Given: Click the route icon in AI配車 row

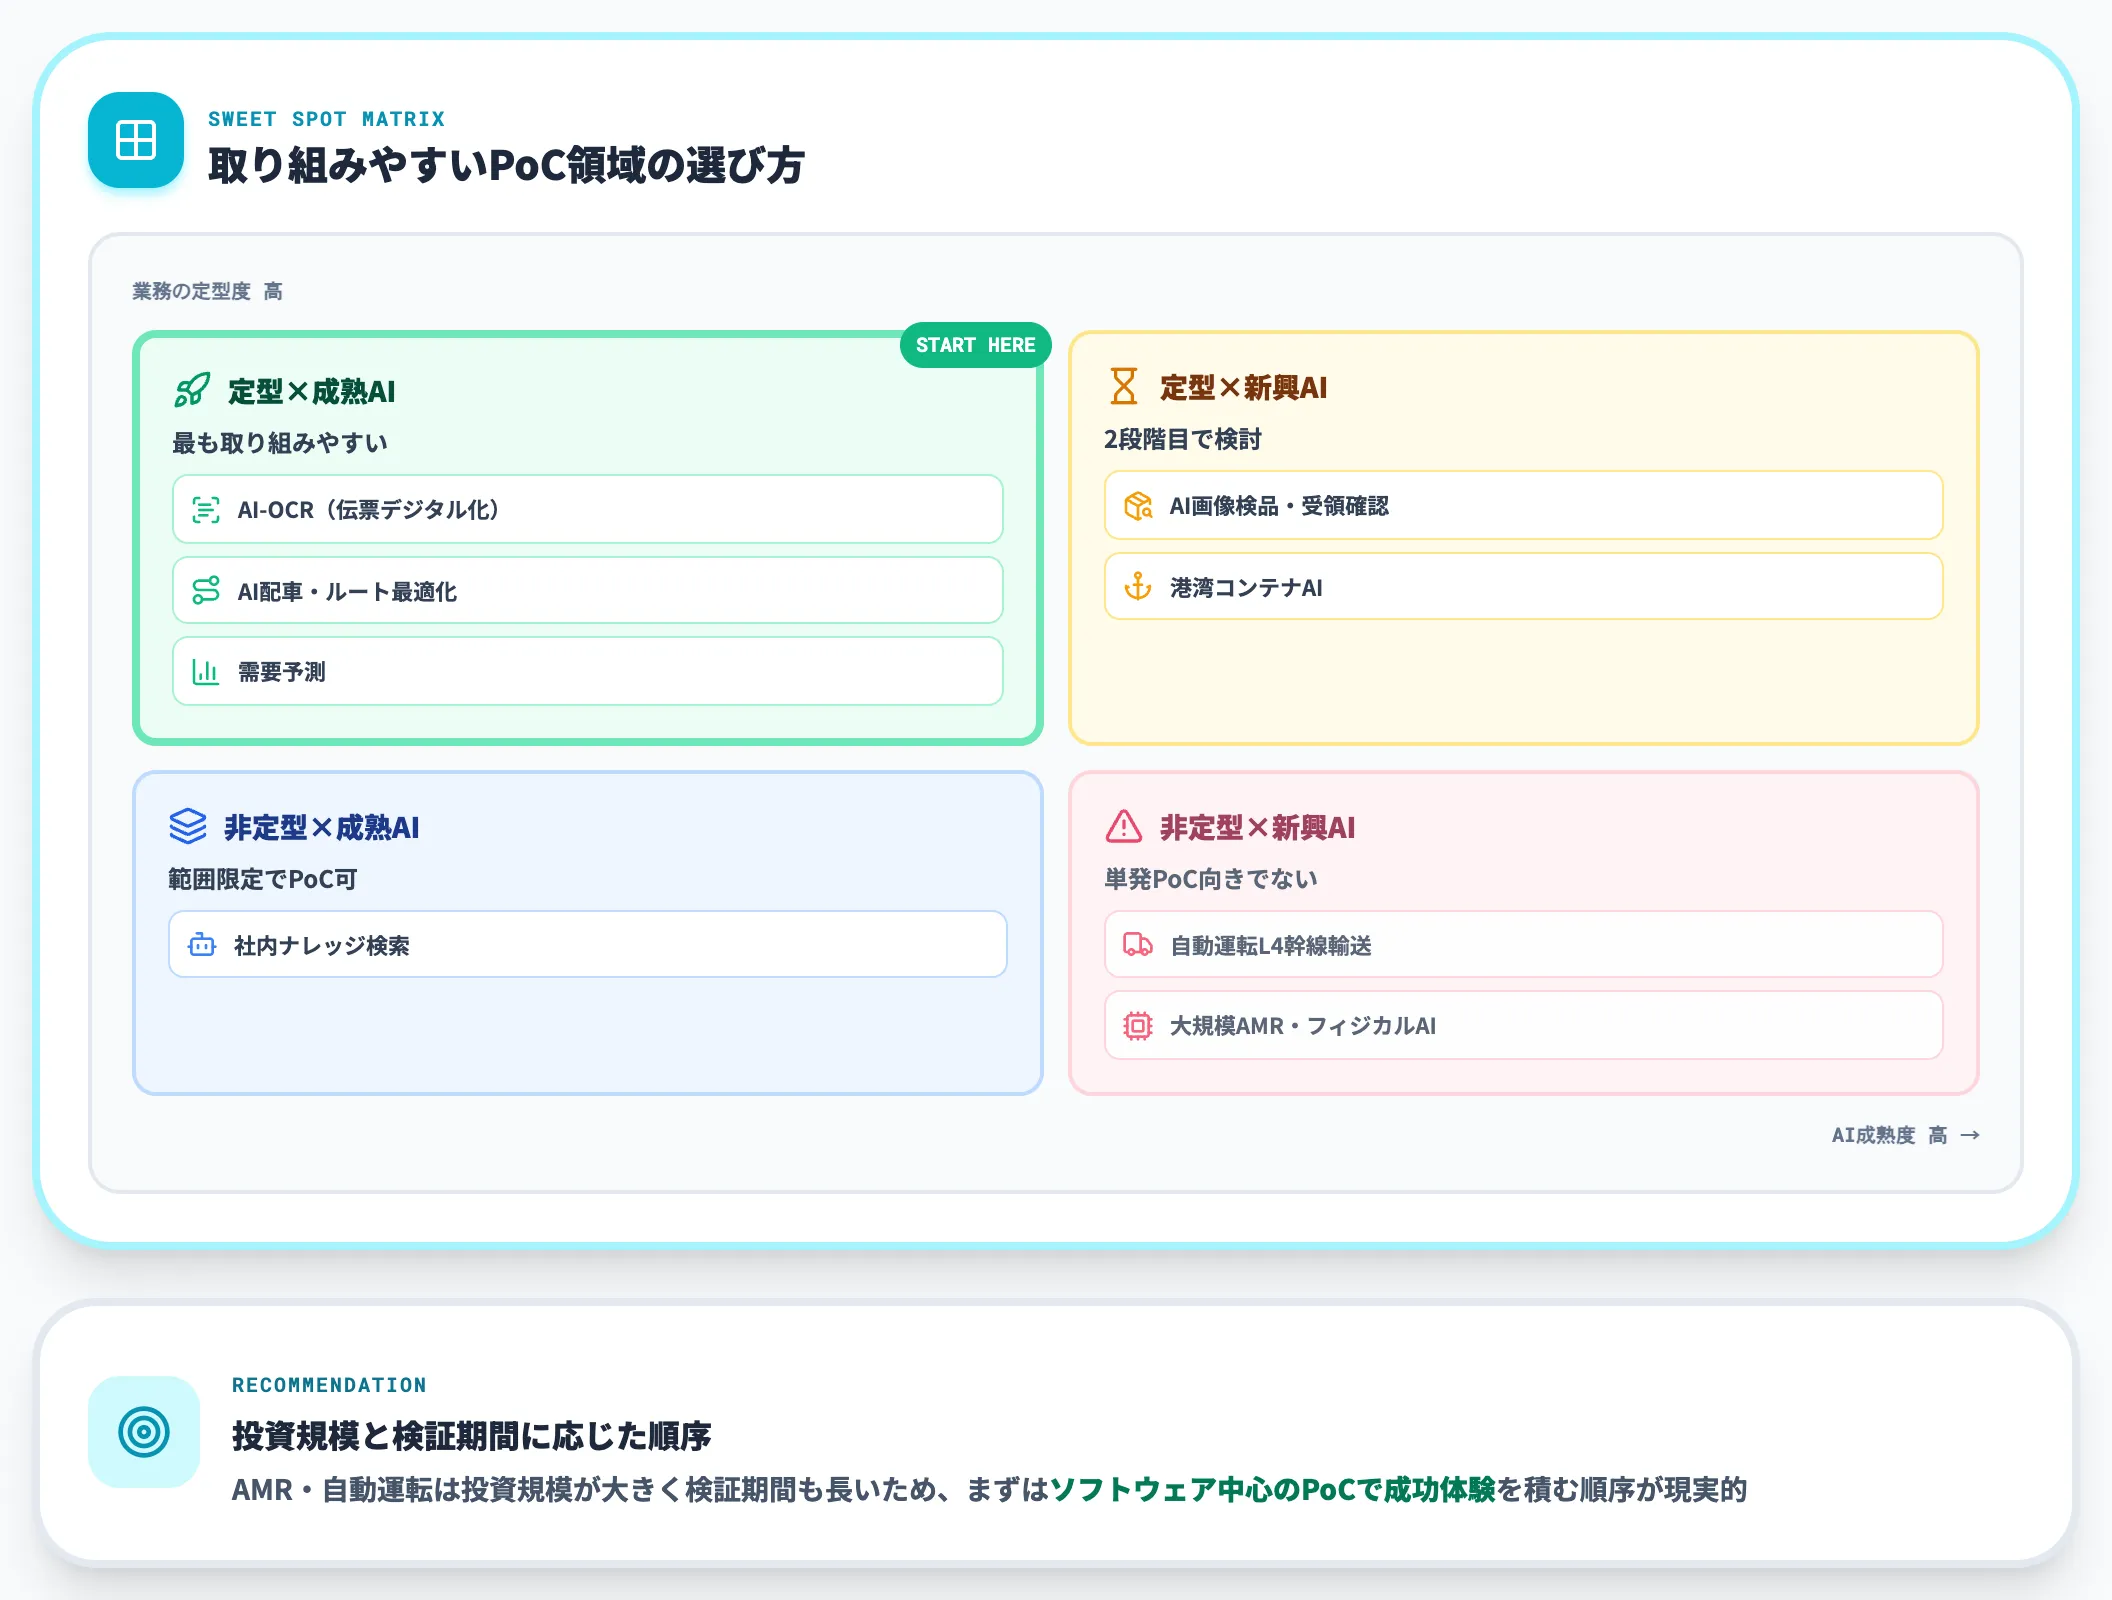Looking at the screenshot, I should pyautogui.click(x=206, y=591).
